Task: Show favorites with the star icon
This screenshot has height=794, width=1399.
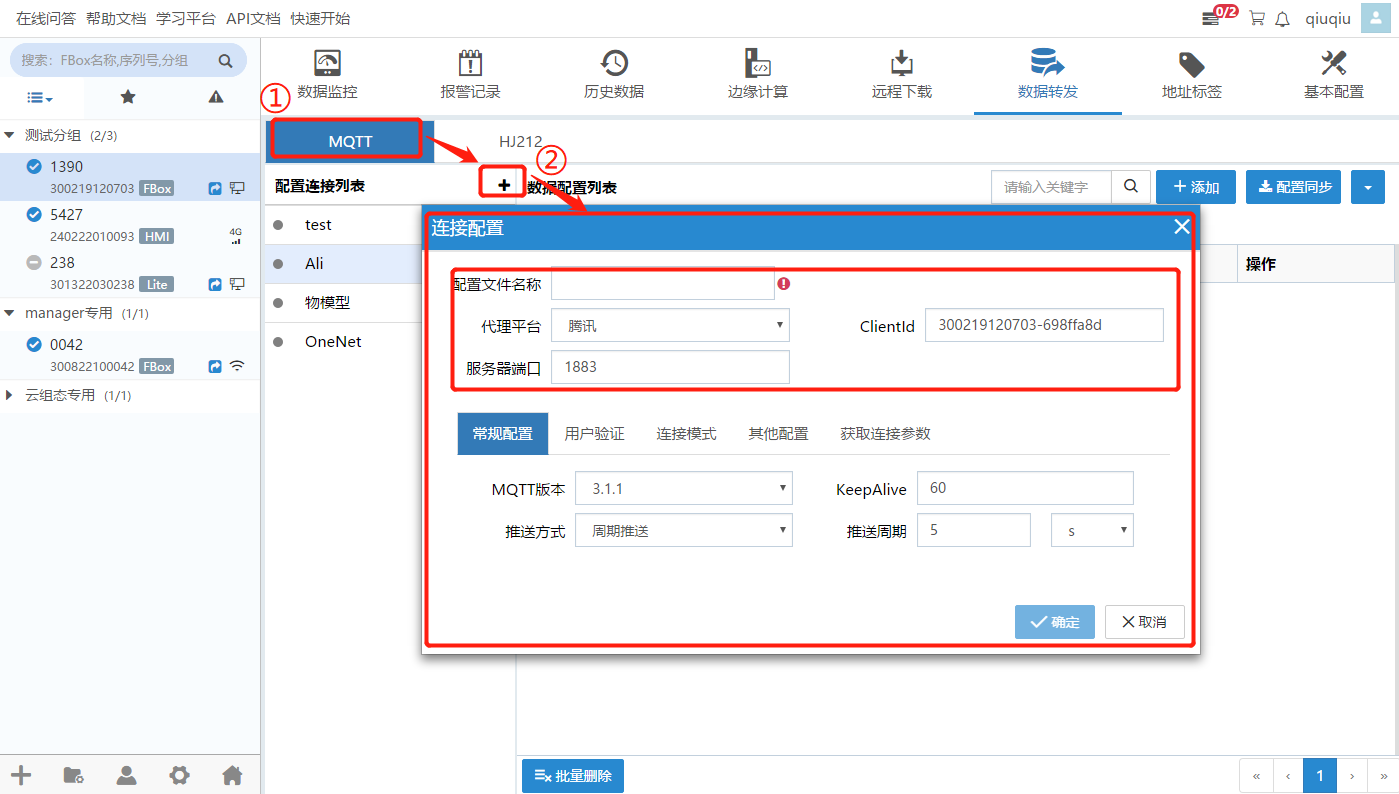Action: click(x=128, y=97)
